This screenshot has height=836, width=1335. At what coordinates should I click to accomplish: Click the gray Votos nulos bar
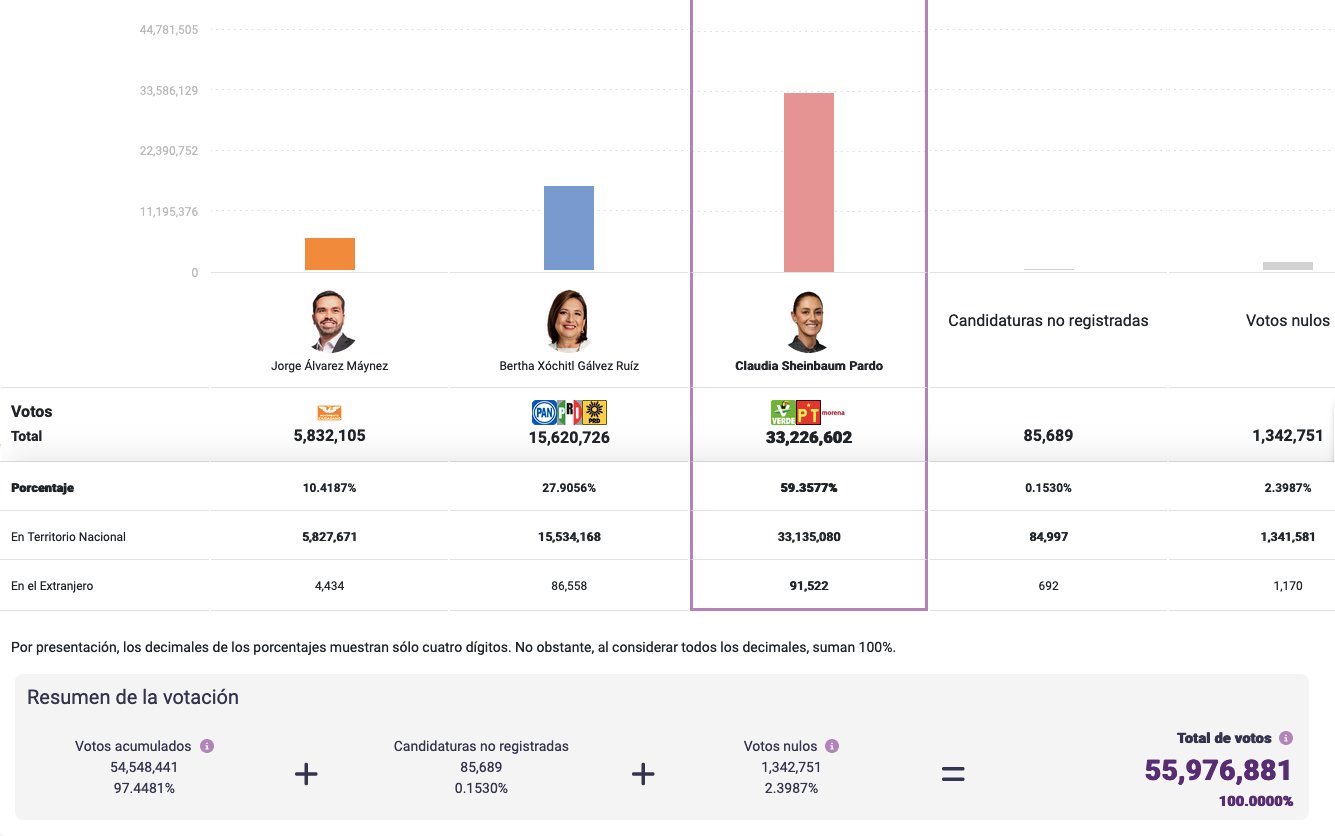[x=1287, y=266]
